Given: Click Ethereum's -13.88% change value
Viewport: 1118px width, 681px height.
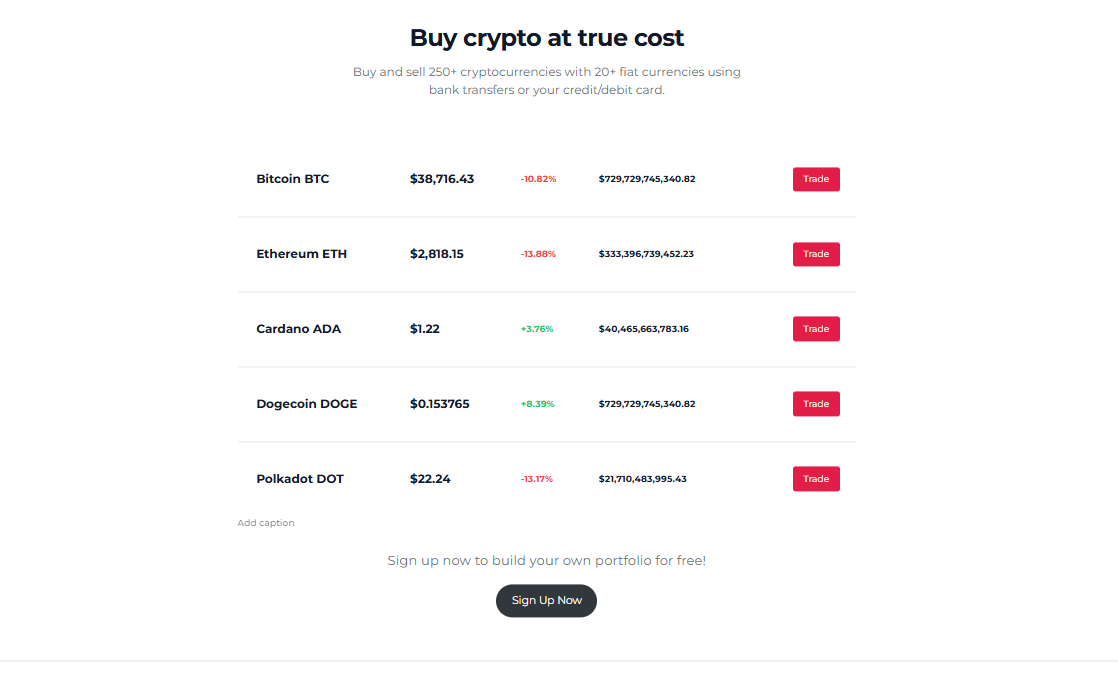Looking at the screenshot, I should click(x=538, y=254).
